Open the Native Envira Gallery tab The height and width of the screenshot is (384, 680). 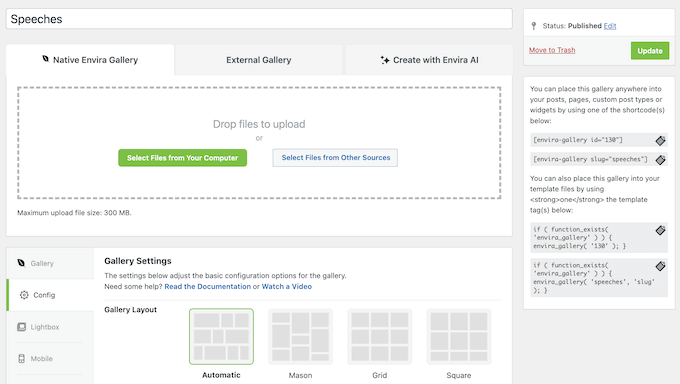90,60
